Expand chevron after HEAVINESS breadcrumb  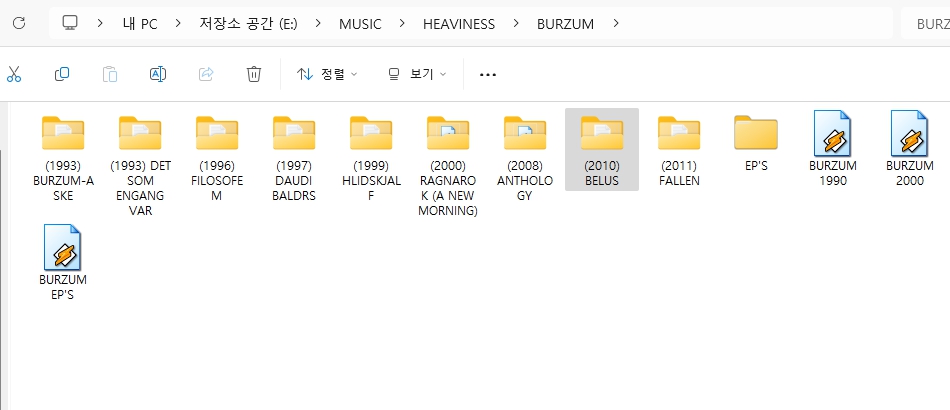click(516, 24)
